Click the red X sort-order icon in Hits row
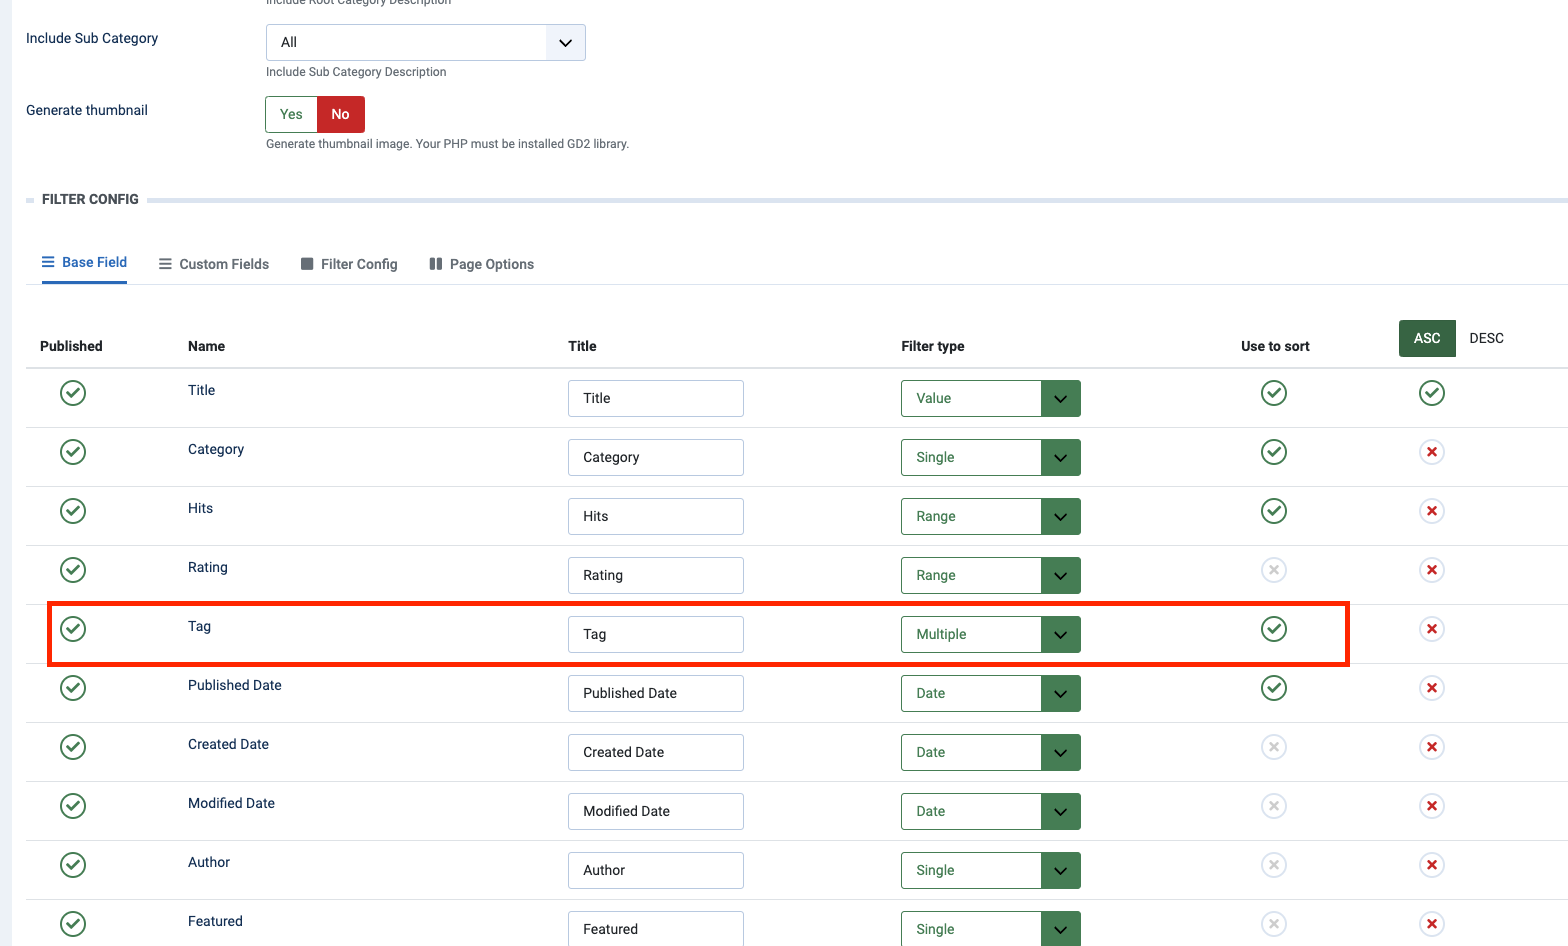This screenshot has width=1568, height=946. pos(1431,511)
